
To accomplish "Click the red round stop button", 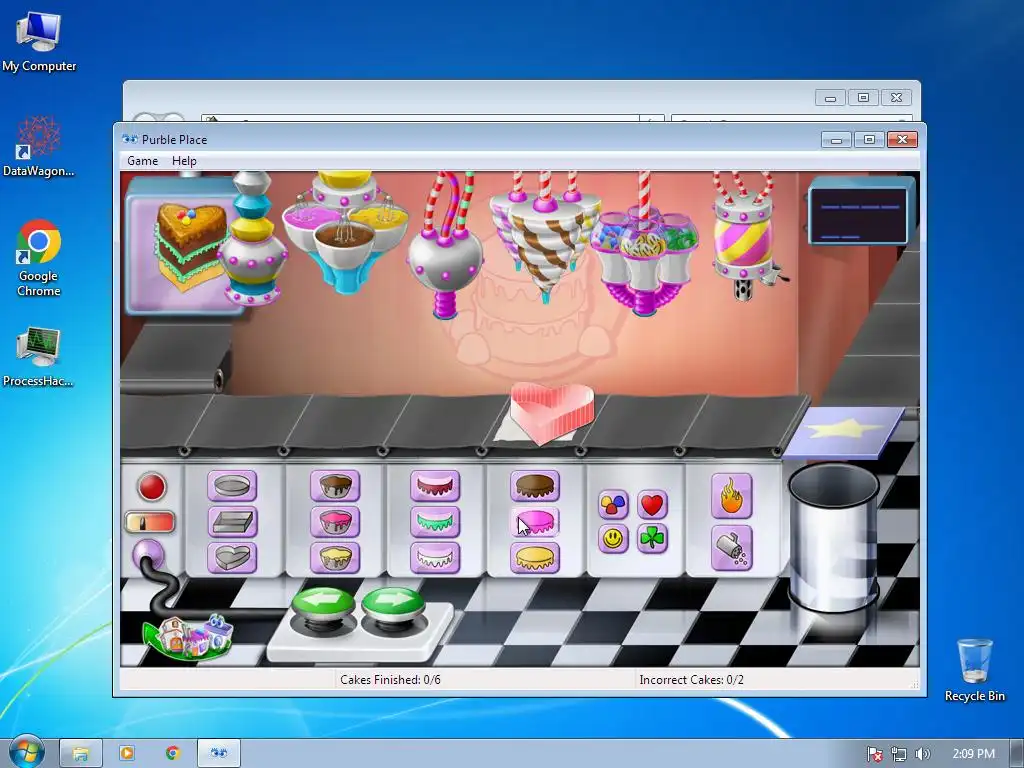I will coord(152,487).
